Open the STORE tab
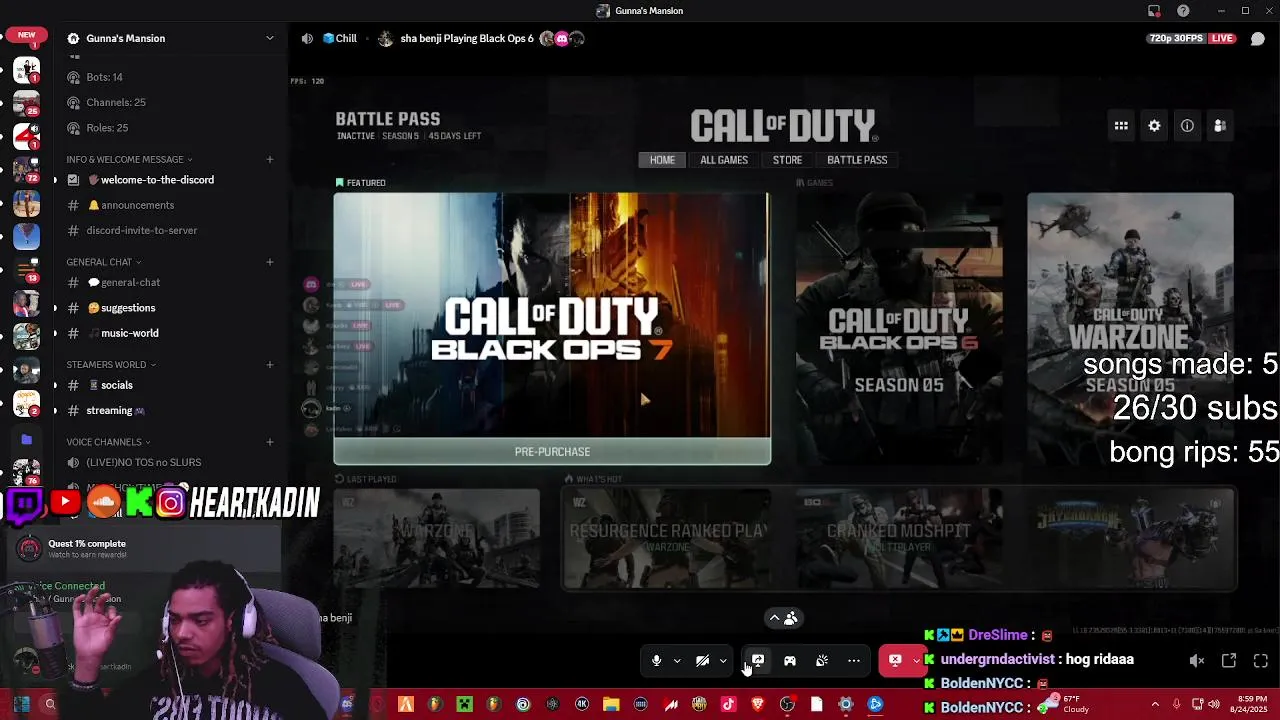 pos(787,160)
